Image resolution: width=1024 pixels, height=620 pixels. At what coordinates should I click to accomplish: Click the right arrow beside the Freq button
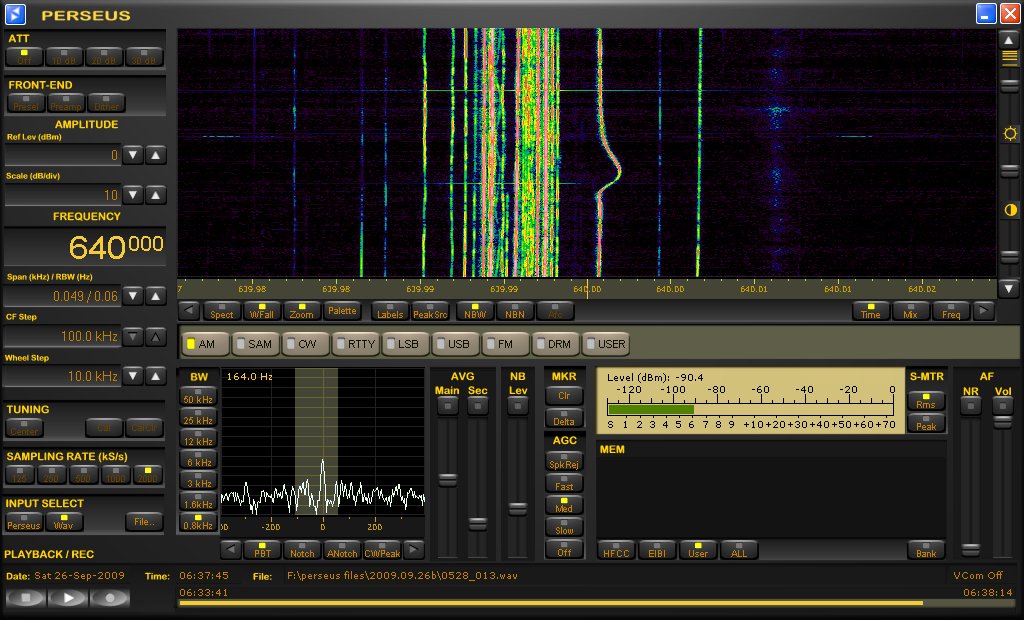click(983, 311)
